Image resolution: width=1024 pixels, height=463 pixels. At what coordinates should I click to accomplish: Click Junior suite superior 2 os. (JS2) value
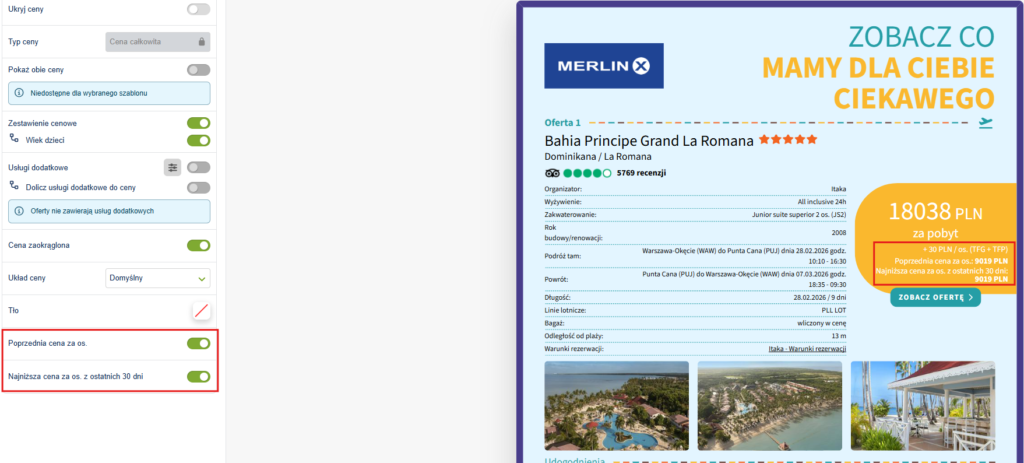799,214
